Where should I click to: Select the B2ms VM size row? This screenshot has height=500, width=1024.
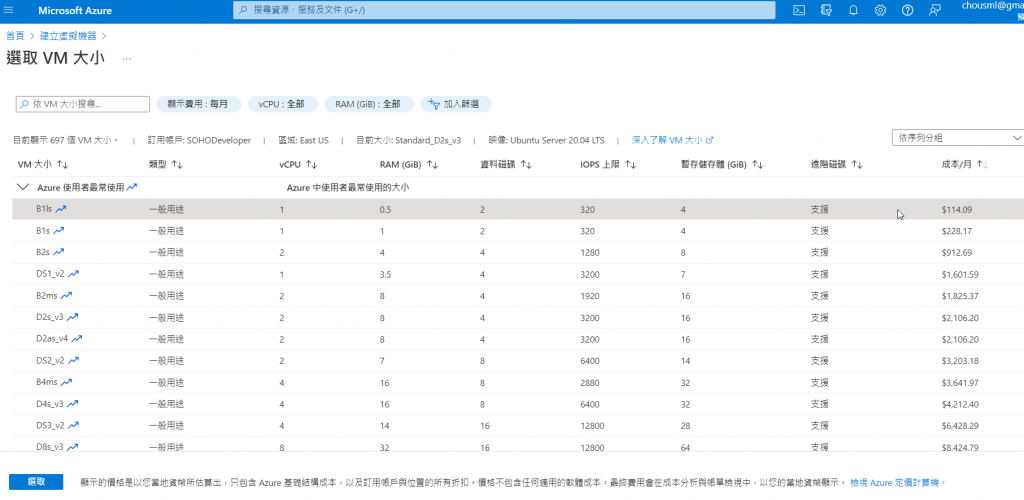(518, 295)
